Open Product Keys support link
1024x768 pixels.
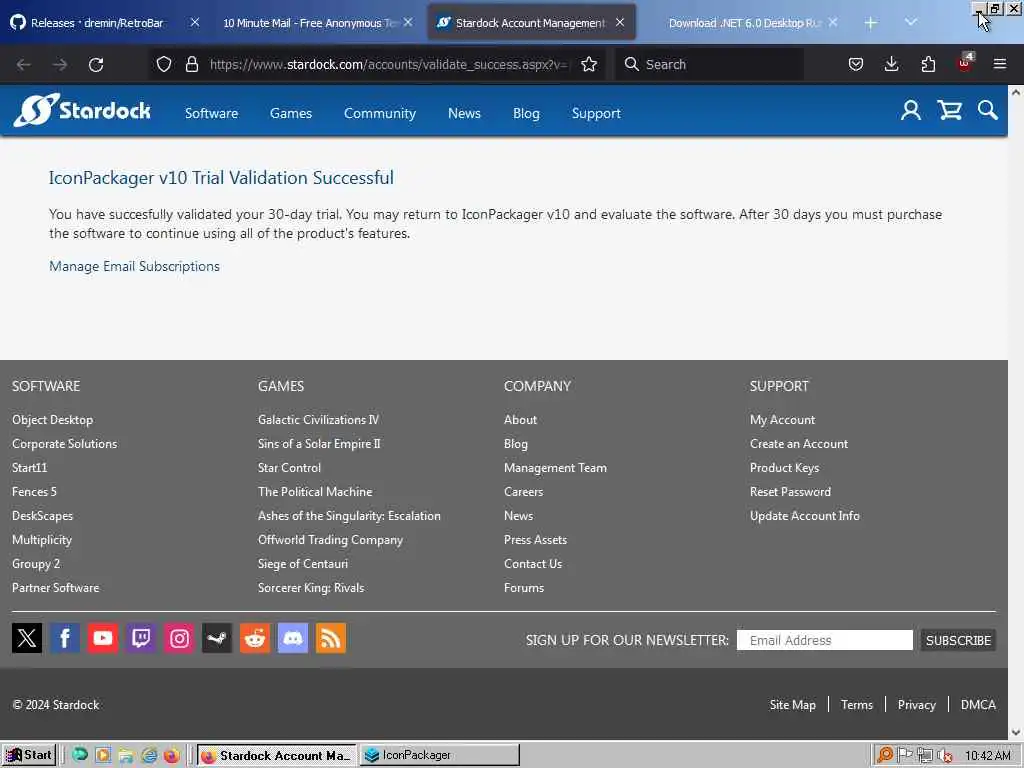click(784, 468)
